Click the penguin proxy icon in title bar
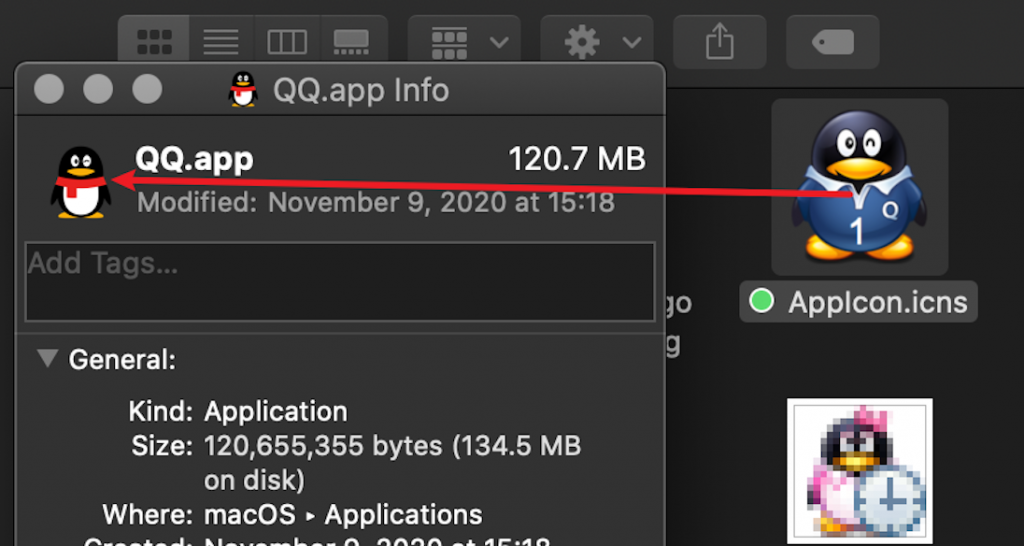Viewport: 1024px width, 546px height. [x=243, y=90]
